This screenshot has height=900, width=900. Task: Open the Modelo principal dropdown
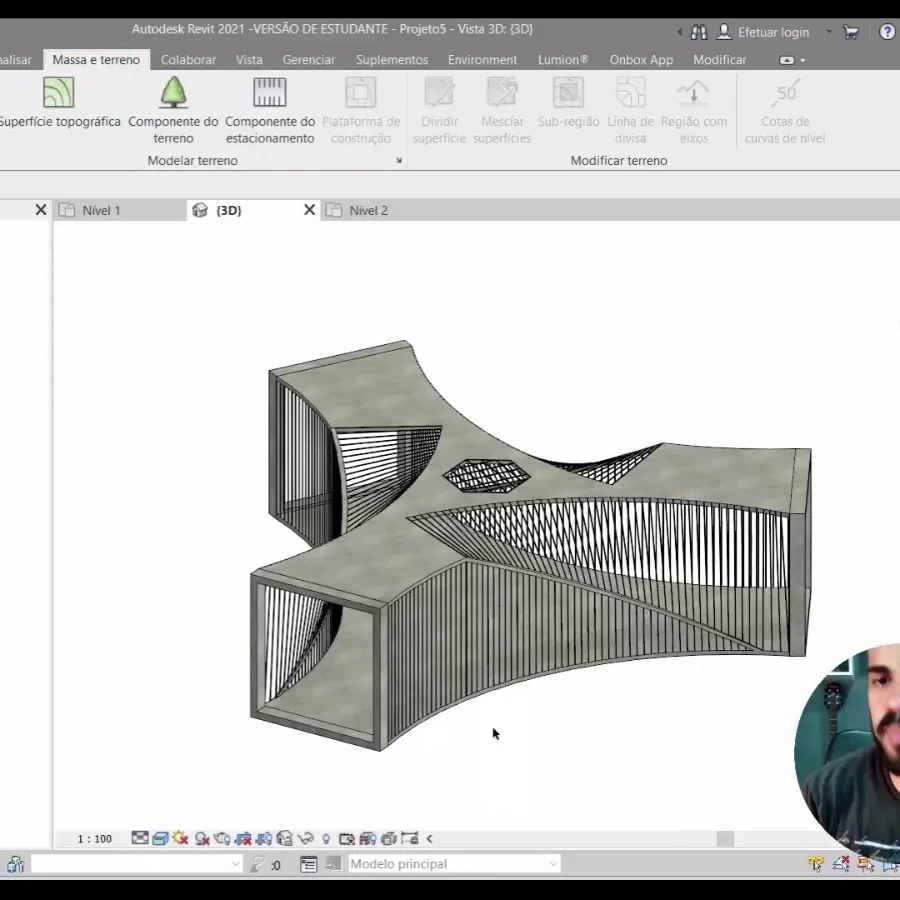point(453,864)
